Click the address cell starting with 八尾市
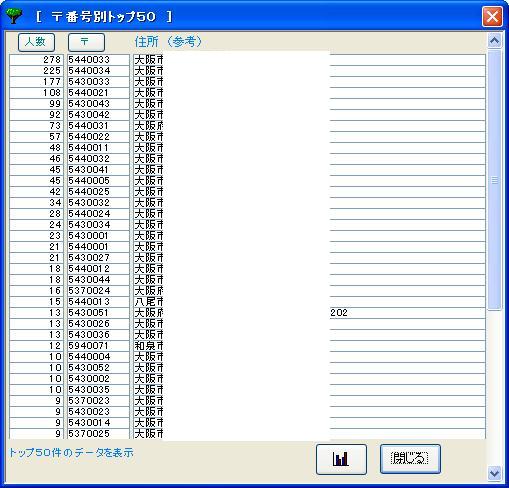This screenshot has width=509, height=488. click(x=309, y=302)
